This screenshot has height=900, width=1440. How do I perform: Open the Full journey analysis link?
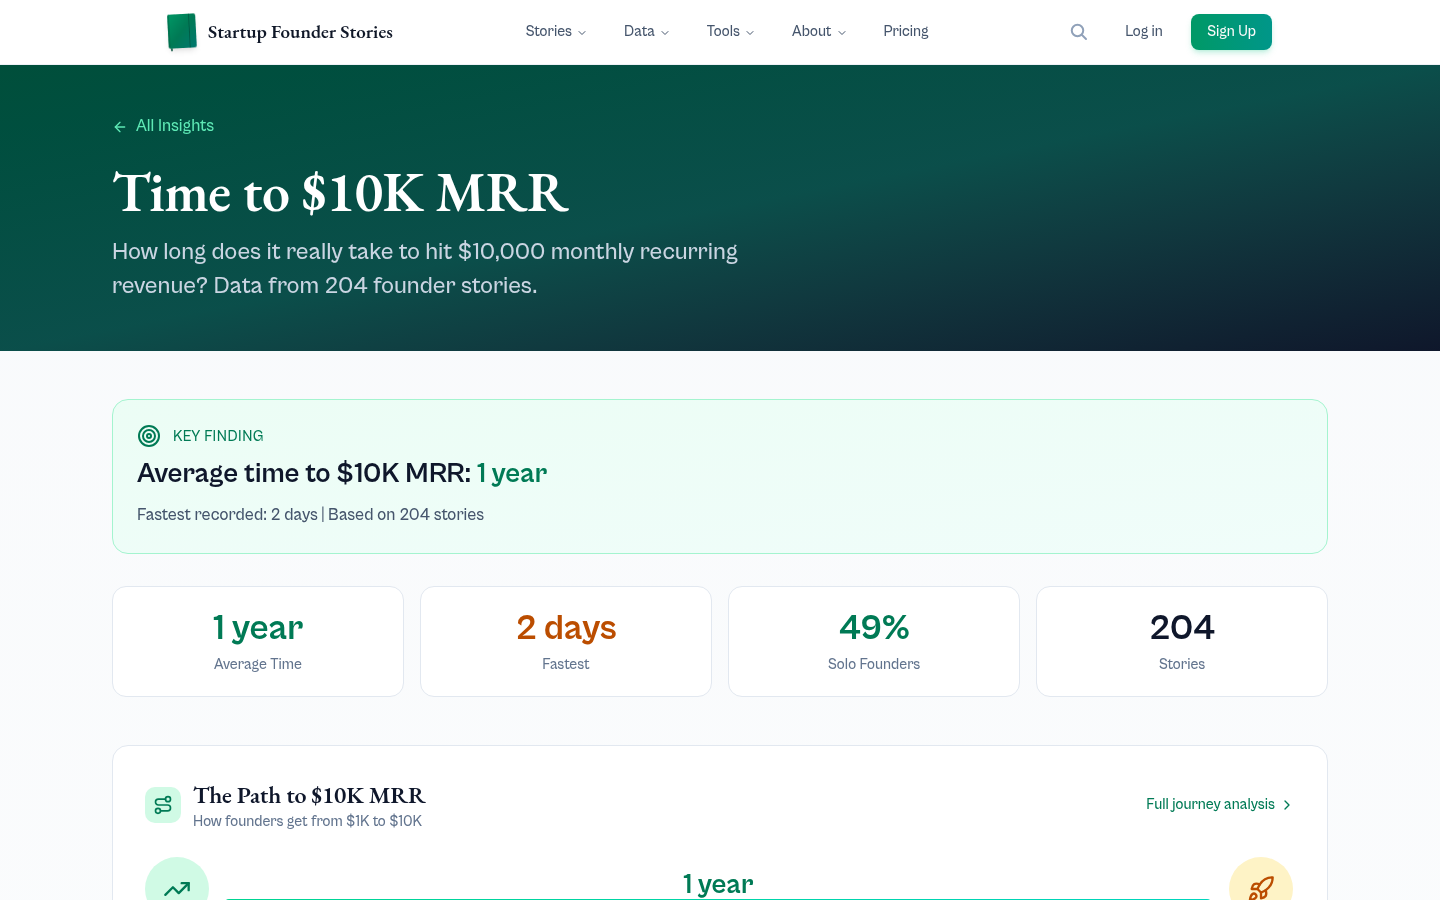1210,804
